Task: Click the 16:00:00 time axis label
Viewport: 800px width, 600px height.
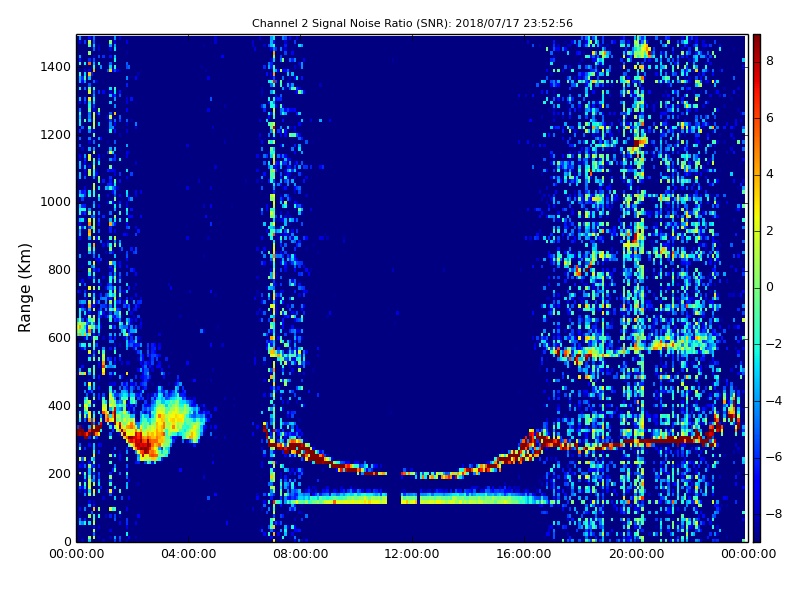Action: pos(524,554)
